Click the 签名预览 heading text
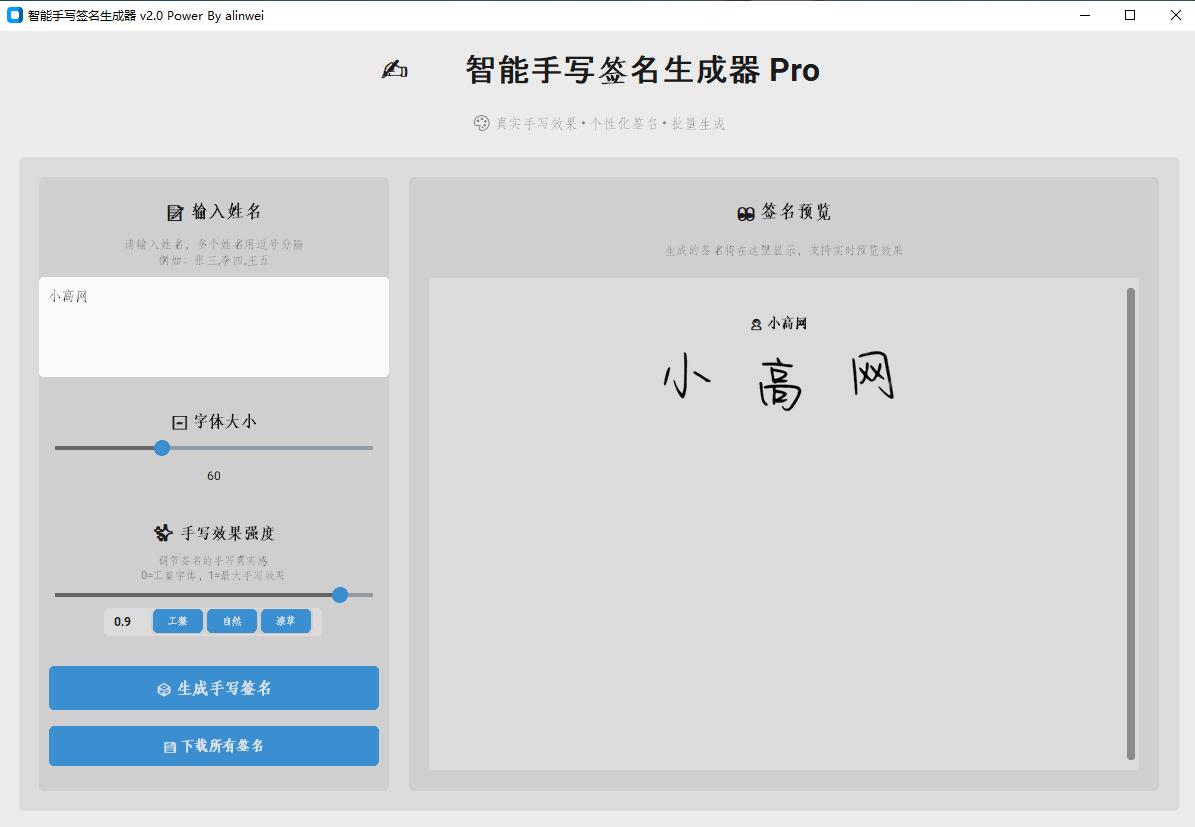 (796, 212)
